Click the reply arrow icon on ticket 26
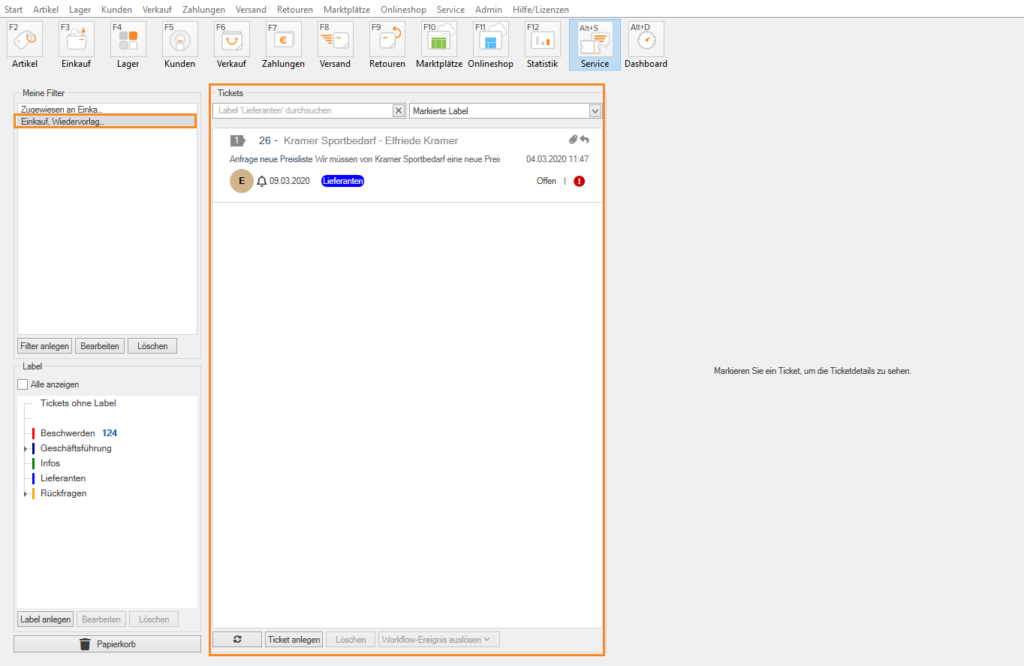1024x666 pixels. click(x=585, y=140)
